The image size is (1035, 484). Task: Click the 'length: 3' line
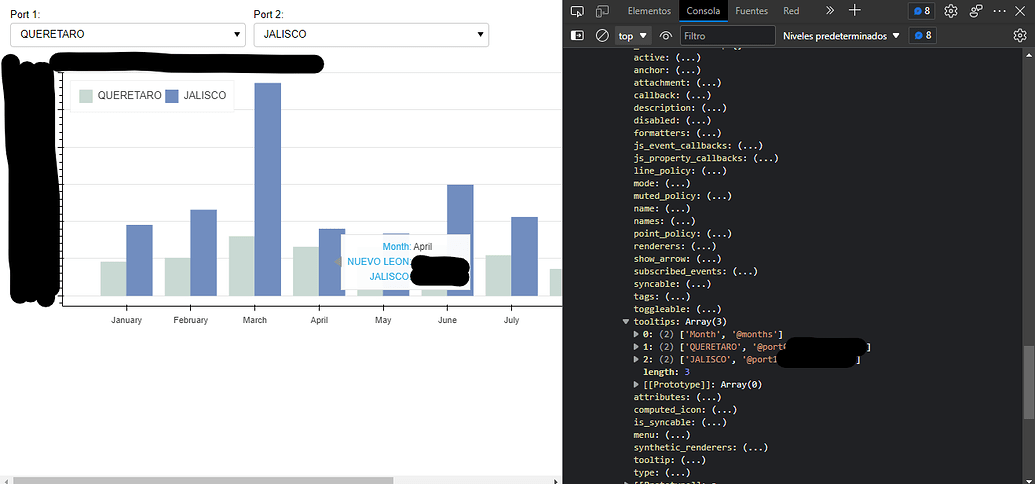[x=667, y=372]
